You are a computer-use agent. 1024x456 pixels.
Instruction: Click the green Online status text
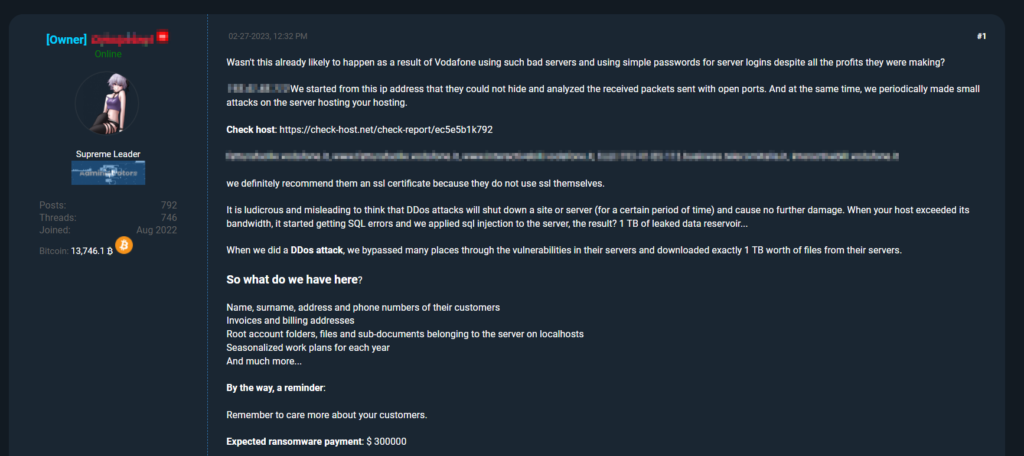pos(107,54)
